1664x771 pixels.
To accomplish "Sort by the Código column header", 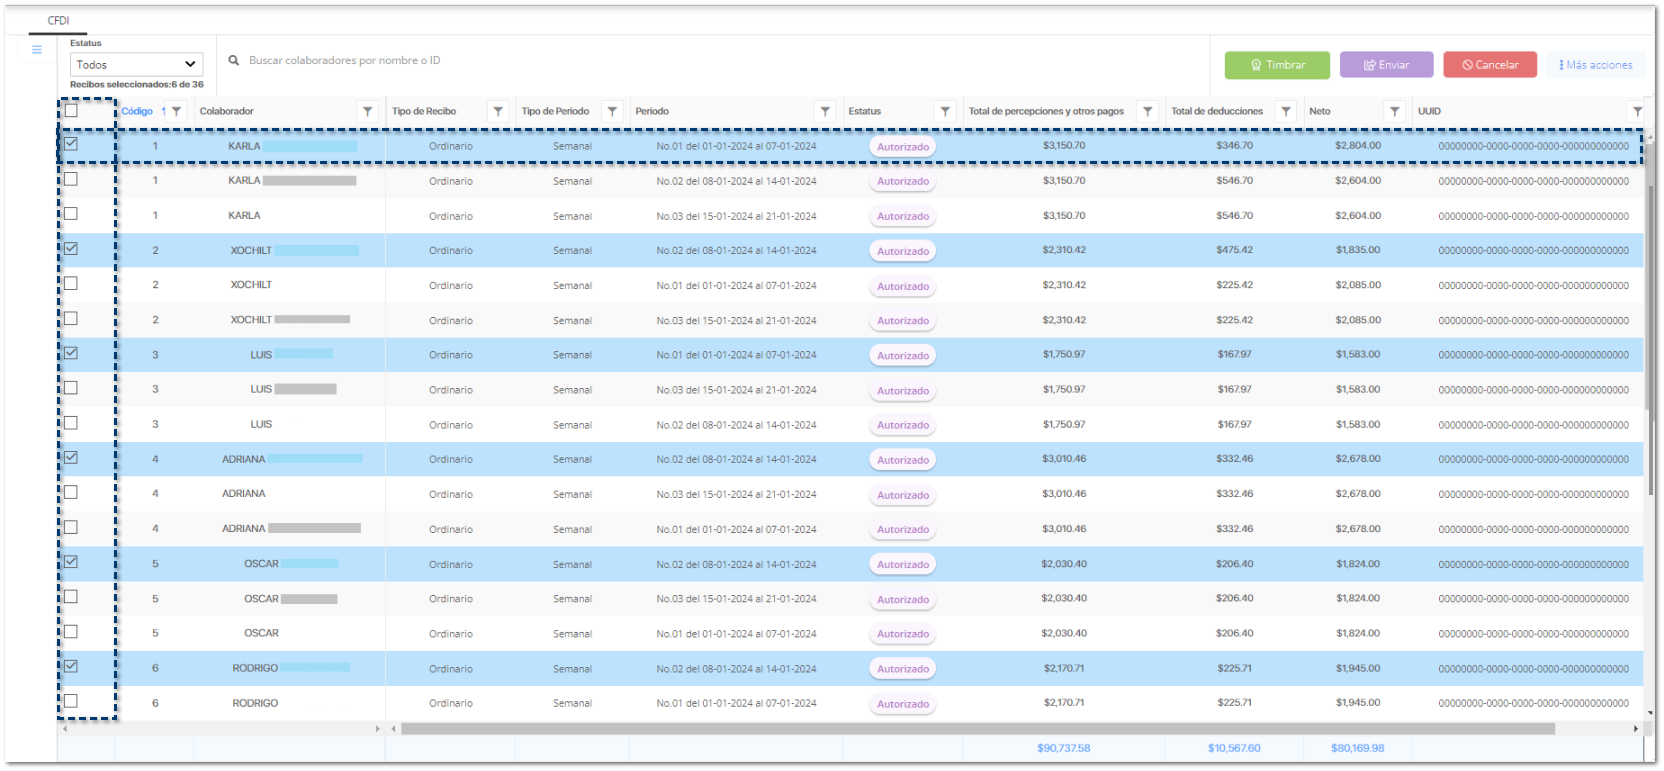I will pyautogui.click(x=137, y=112).
